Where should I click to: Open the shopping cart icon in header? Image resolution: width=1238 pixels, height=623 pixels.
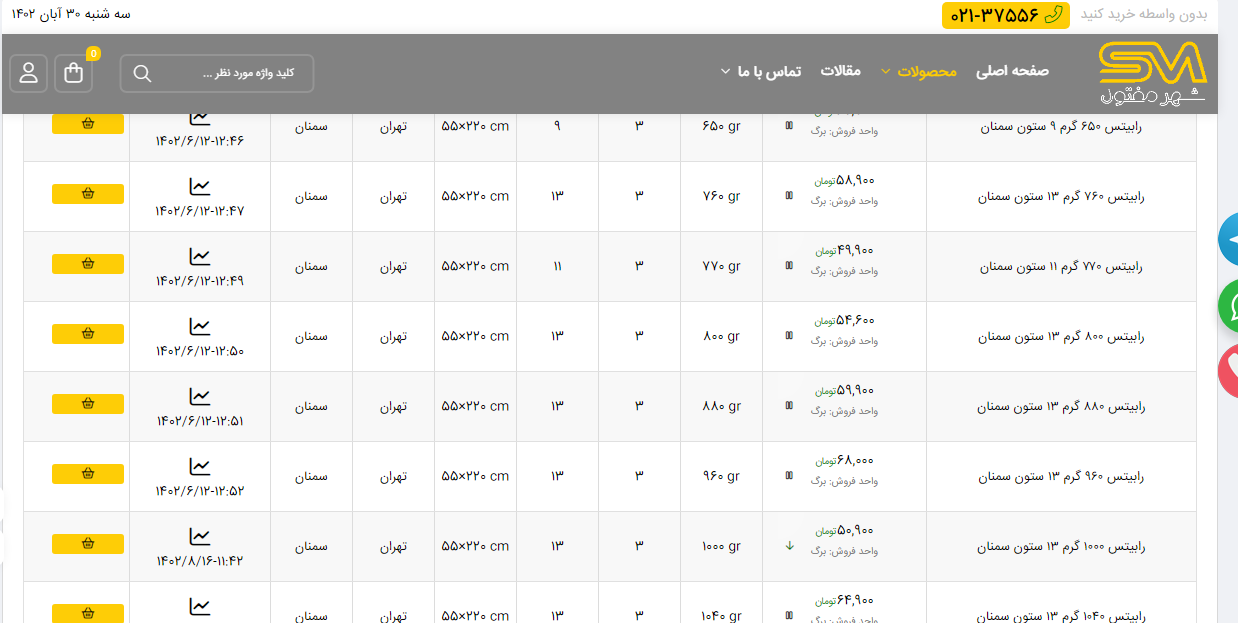coord(73,73)
